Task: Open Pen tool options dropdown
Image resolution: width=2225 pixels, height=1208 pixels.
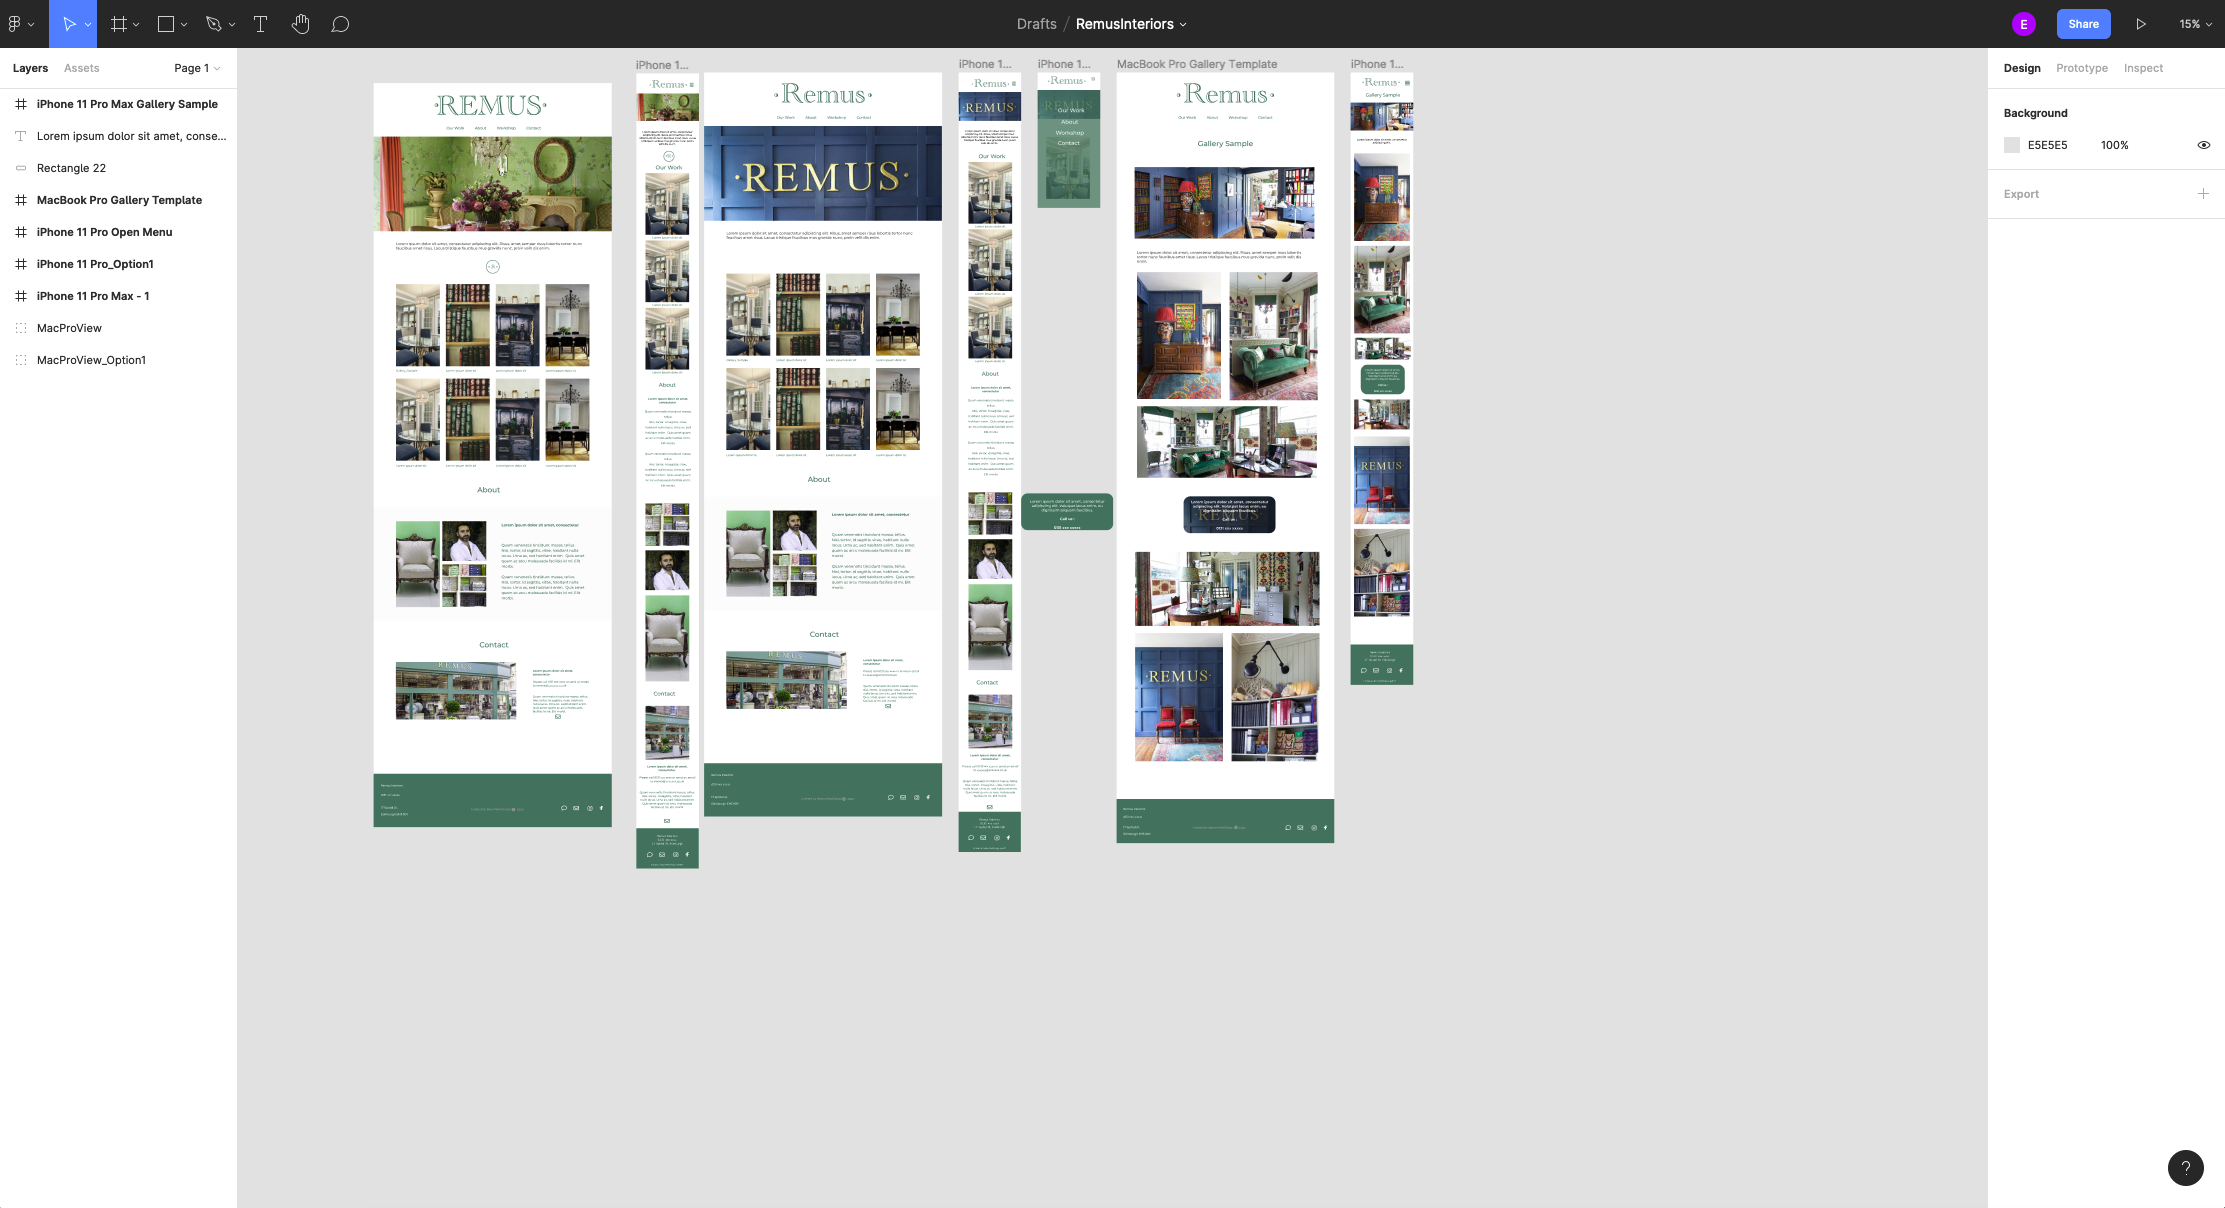Action: coord(232,24)
